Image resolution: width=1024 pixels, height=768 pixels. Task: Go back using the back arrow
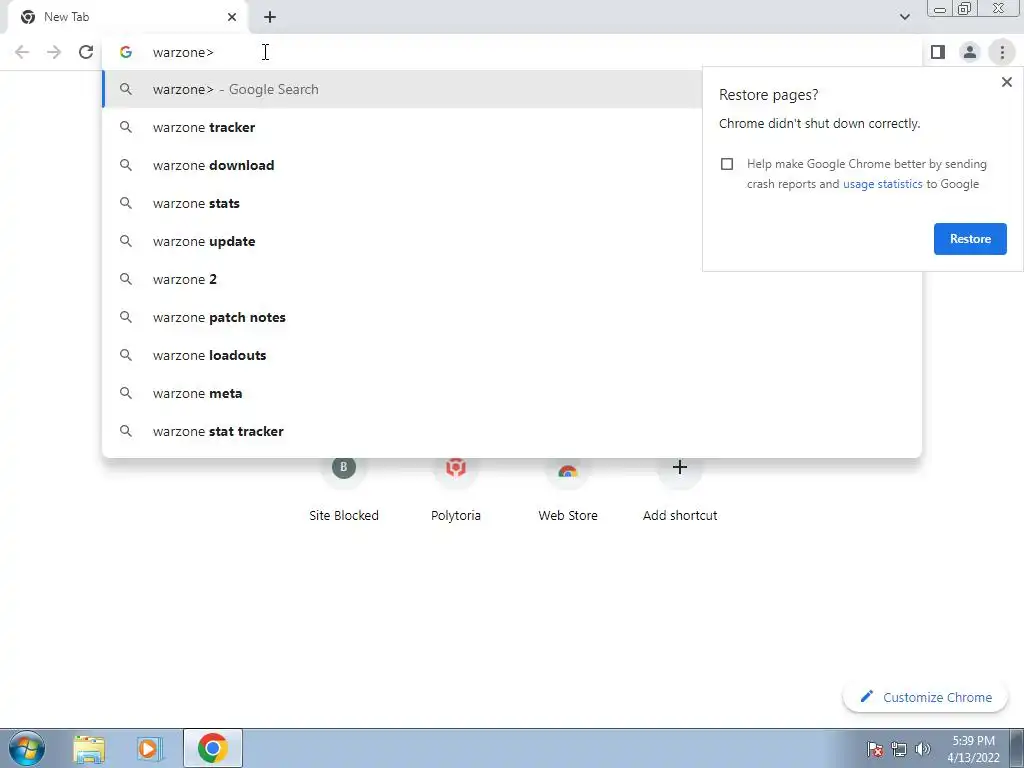pos(22,52)
